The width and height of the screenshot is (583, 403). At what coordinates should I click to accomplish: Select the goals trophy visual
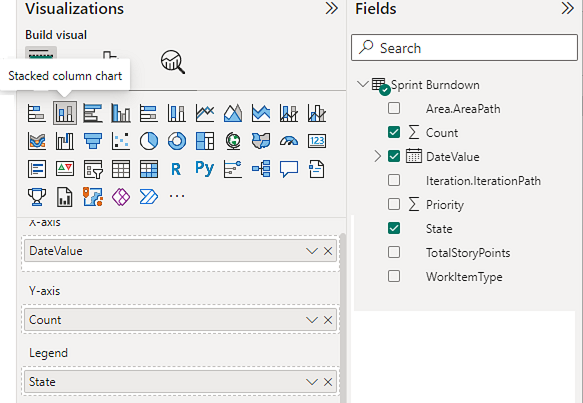tap(37, 197)
